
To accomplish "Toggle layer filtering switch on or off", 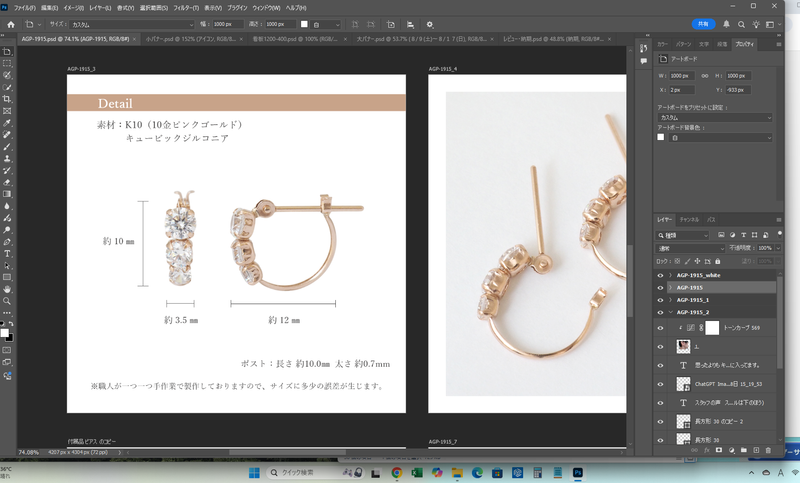I will pos(779,234).
